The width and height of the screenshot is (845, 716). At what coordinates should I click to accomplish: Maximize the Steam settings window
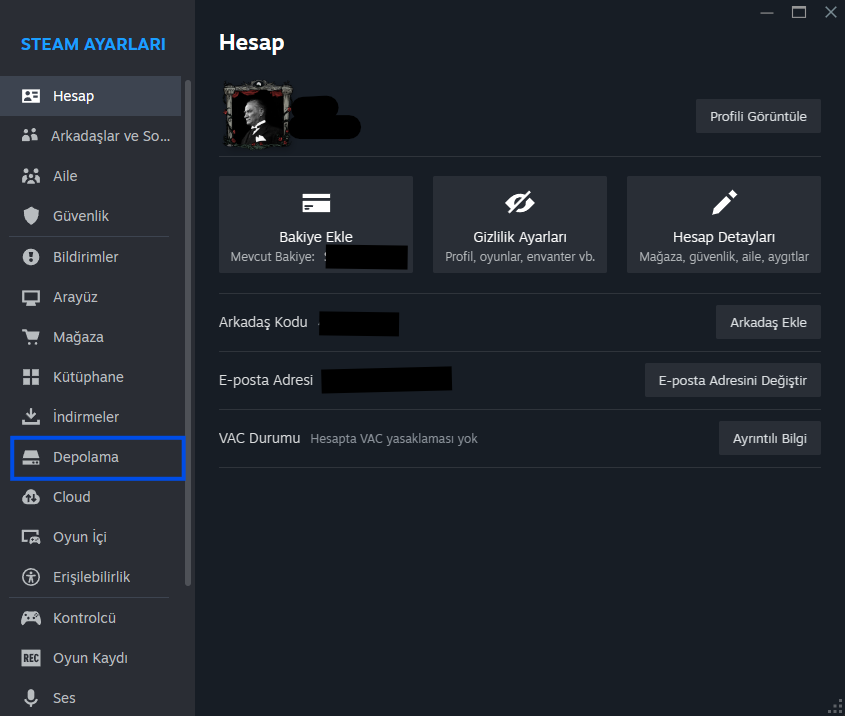799,12
